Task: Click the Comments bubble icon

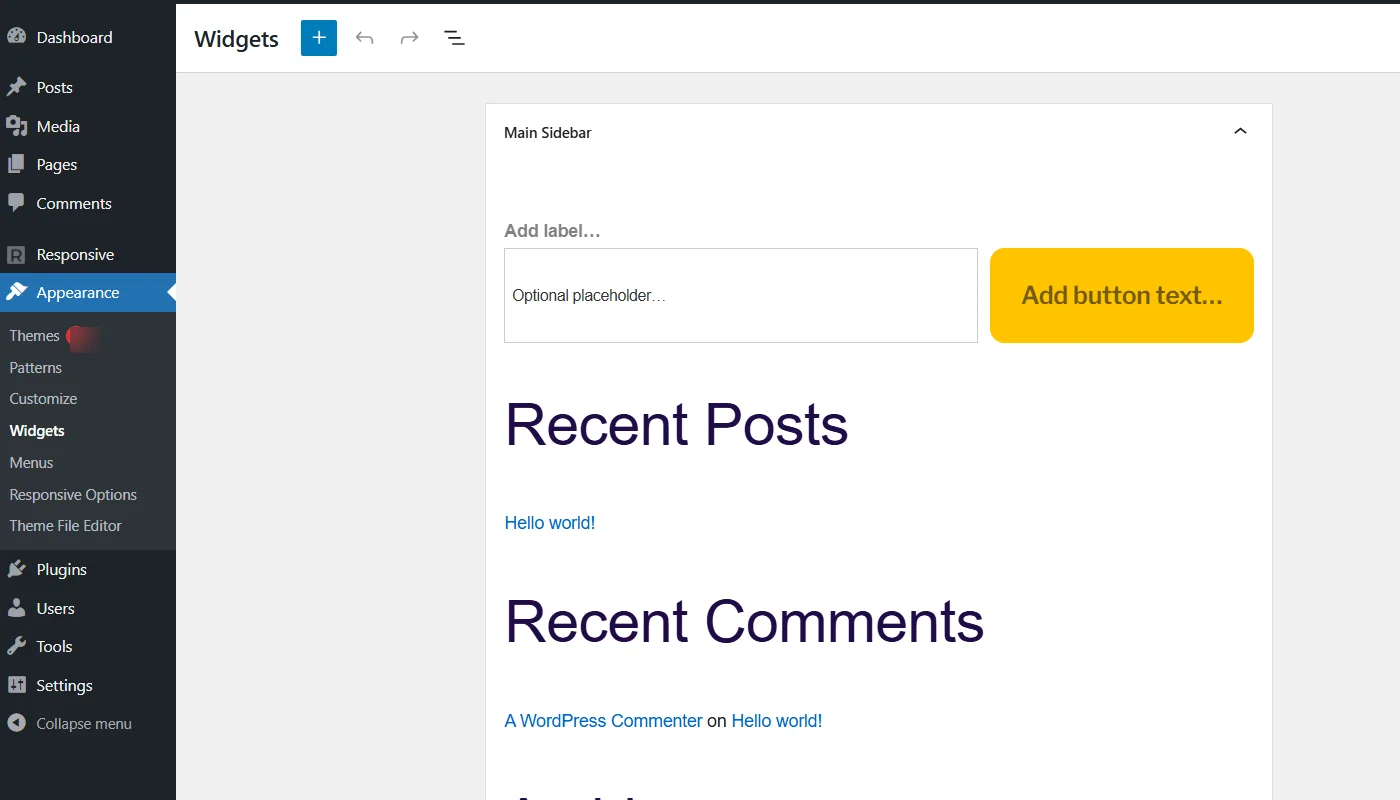Action: click(x=16, y=203)
